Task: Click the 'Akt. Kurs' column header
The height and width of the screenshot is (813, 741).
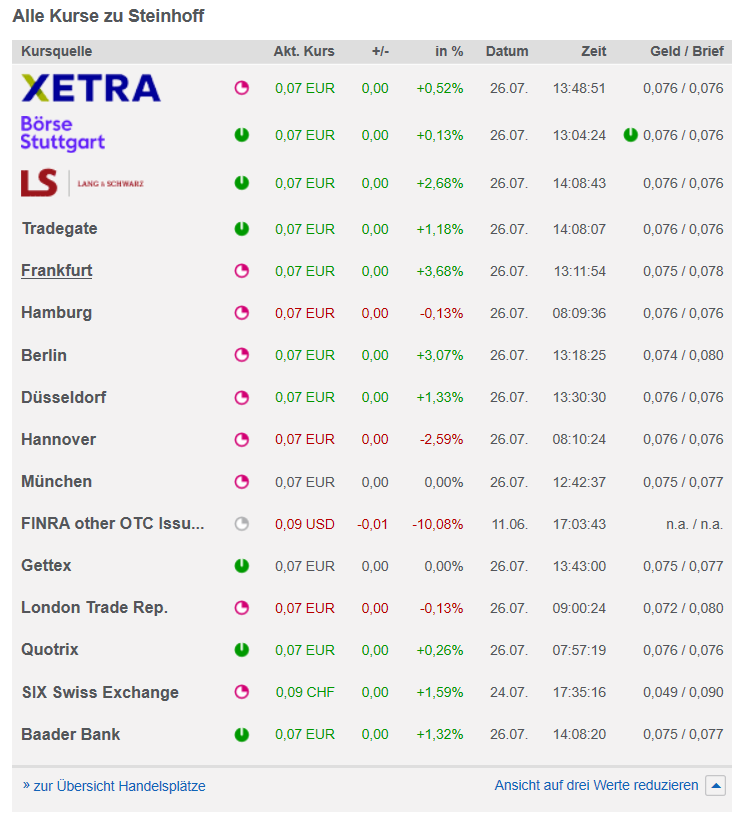Action: [x=304, y=51]
